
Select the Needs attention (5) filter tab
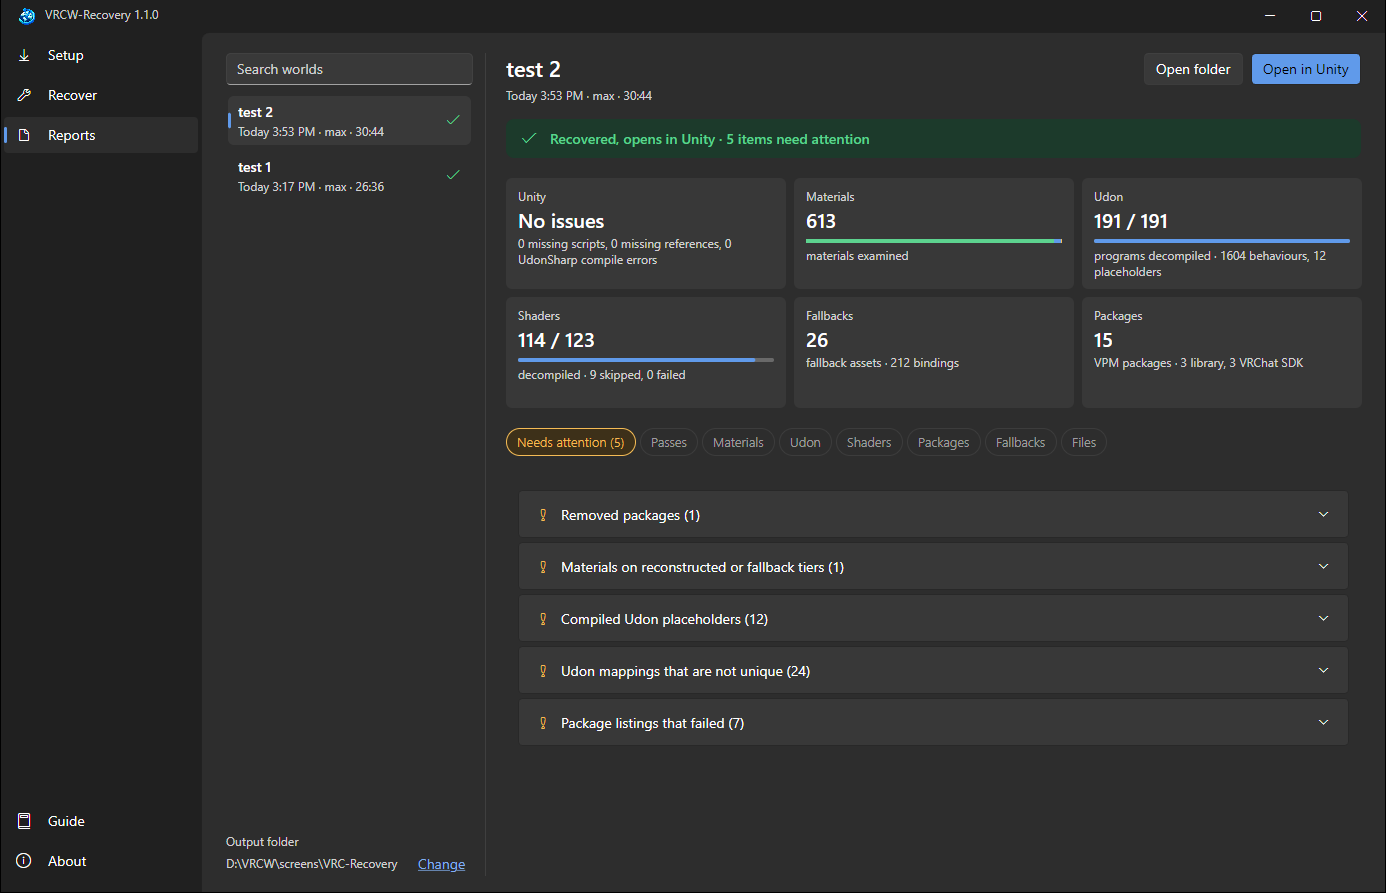[x=571, y=442]
